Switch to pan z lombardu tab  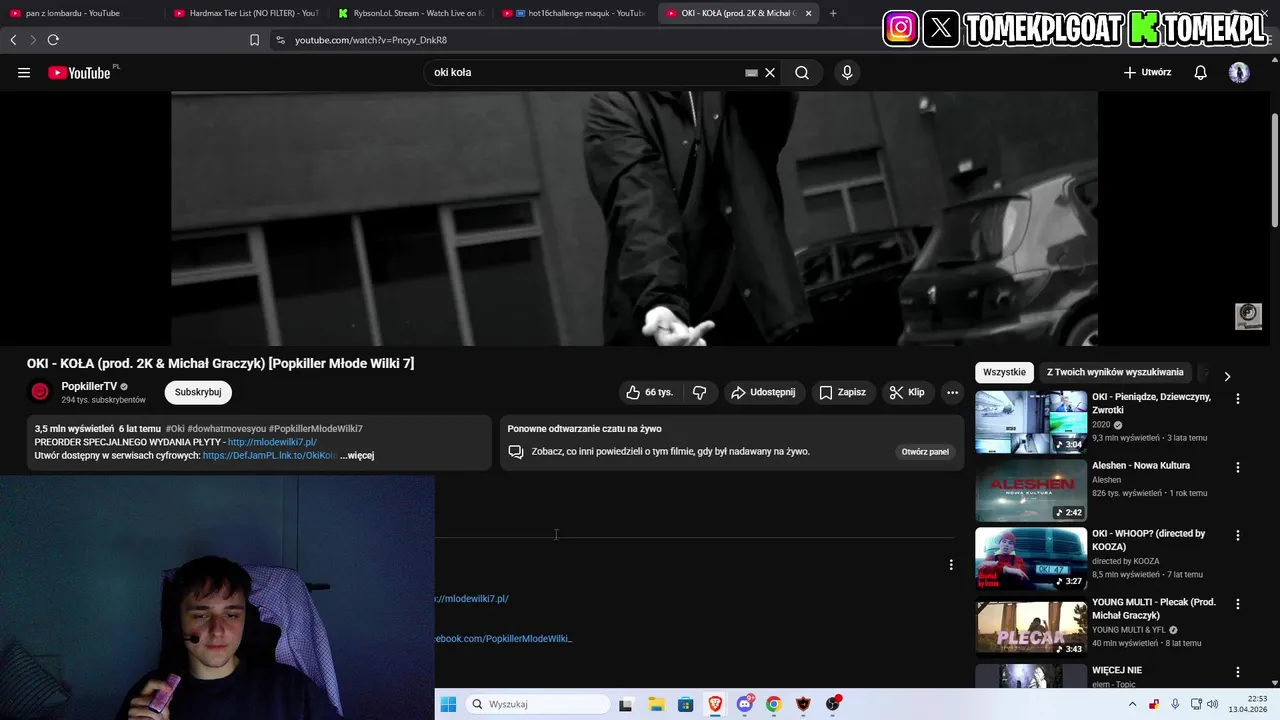click(80, 13)
